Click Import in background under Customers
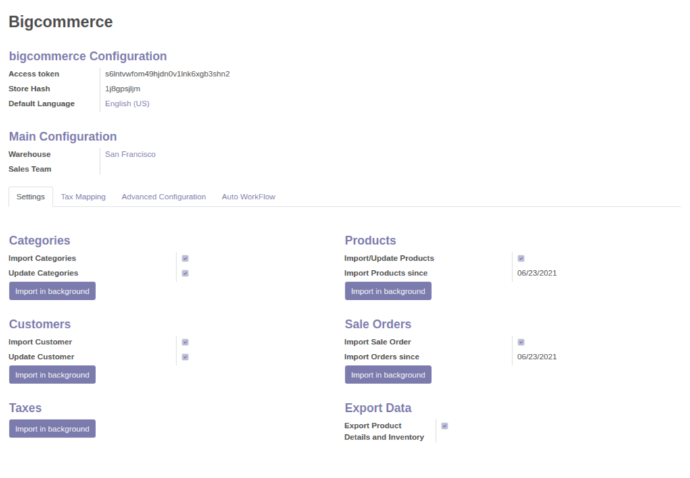Screen dimensions: 690x478 pos(52,375)
